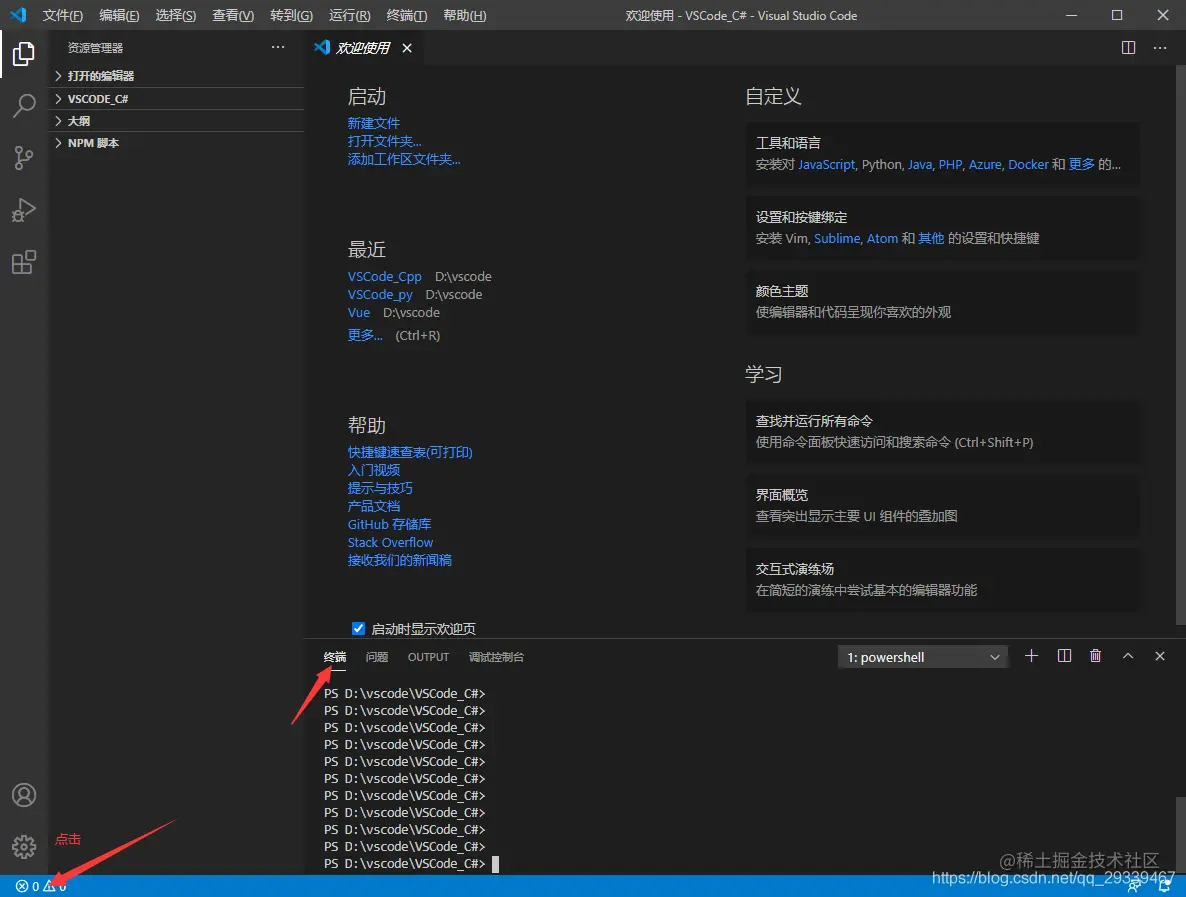Split the editor to the right
This screenshot has height=897, width=1186.
click(1128, 48)
